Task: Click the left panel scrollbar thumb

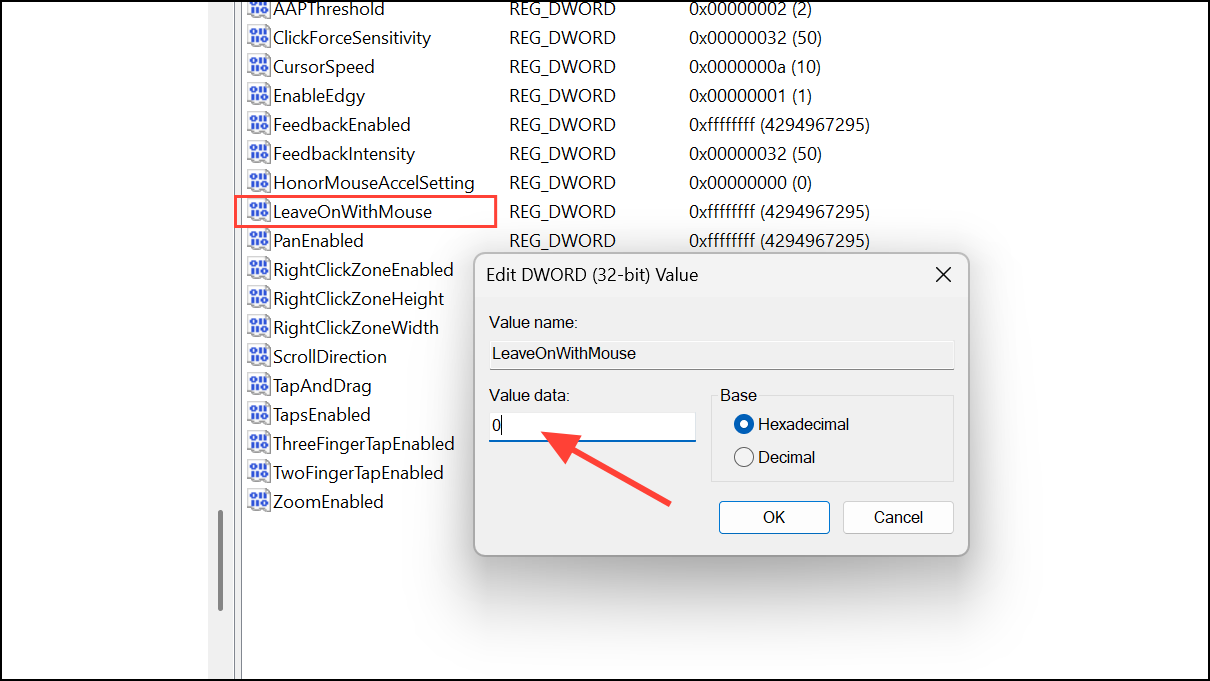Action: pyautogui.click(x=220, y=560)
